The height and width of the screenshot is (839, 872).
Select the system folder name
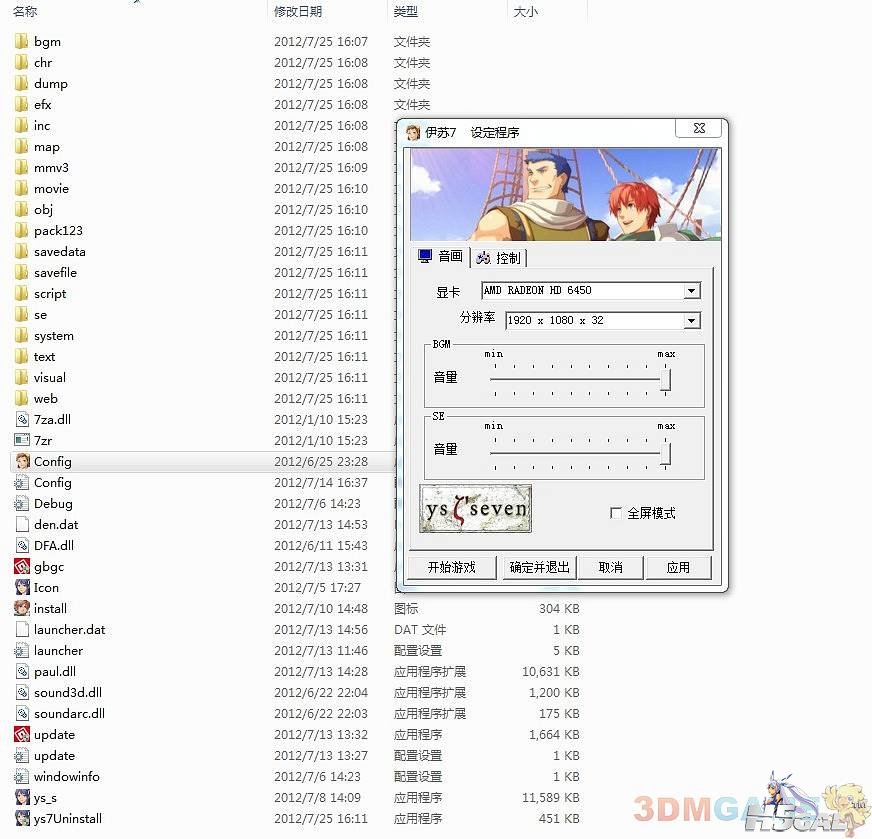(x=54, y=336)
